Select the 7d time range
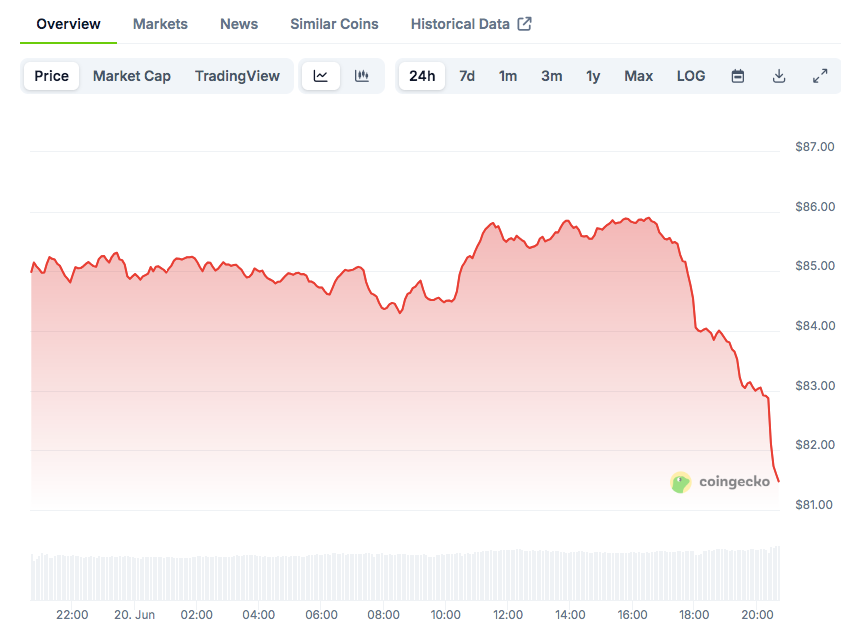This screenshot has height=635, width=841. pyautogui.click(x=467, y=76)
